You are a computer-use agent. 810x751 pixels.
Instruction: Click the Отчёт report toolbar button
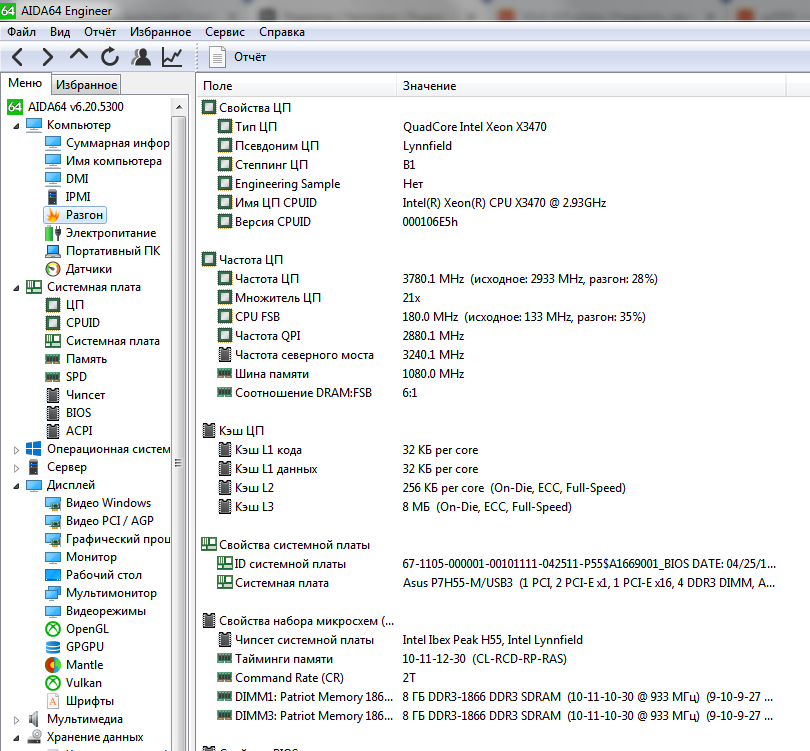pyautogui.click(x=238, y=57)
